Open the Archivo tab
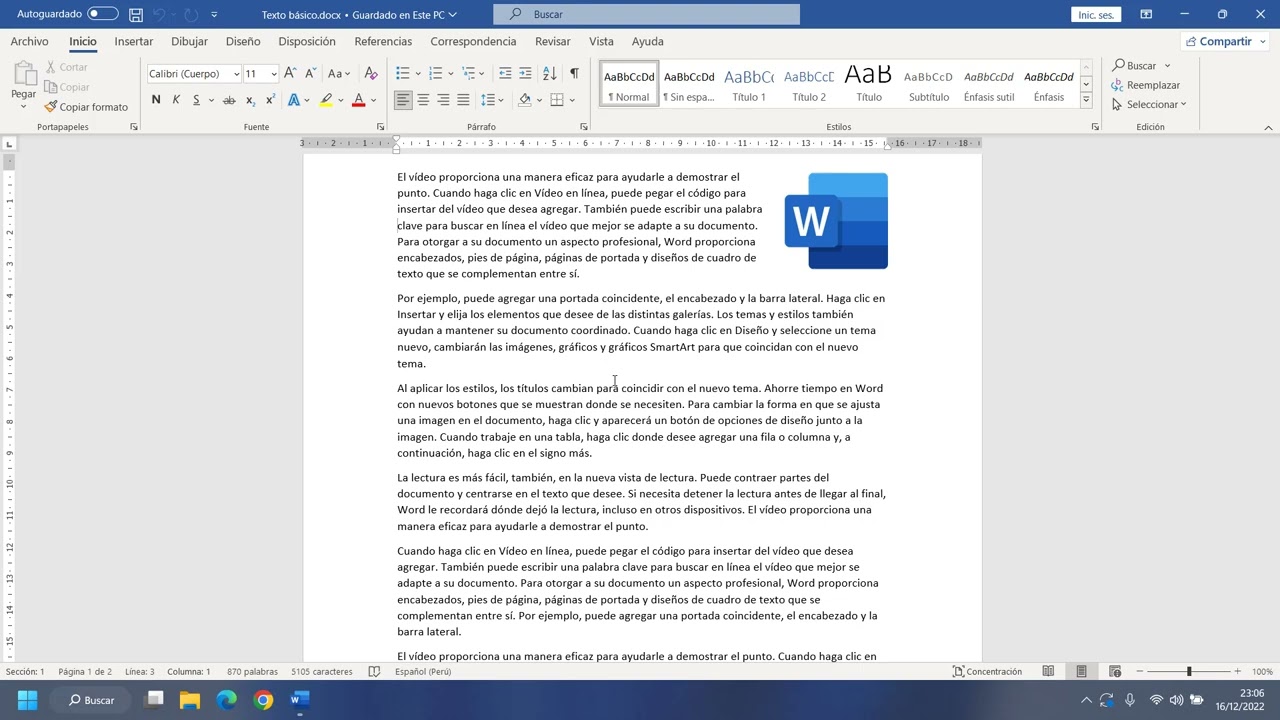 29,42
